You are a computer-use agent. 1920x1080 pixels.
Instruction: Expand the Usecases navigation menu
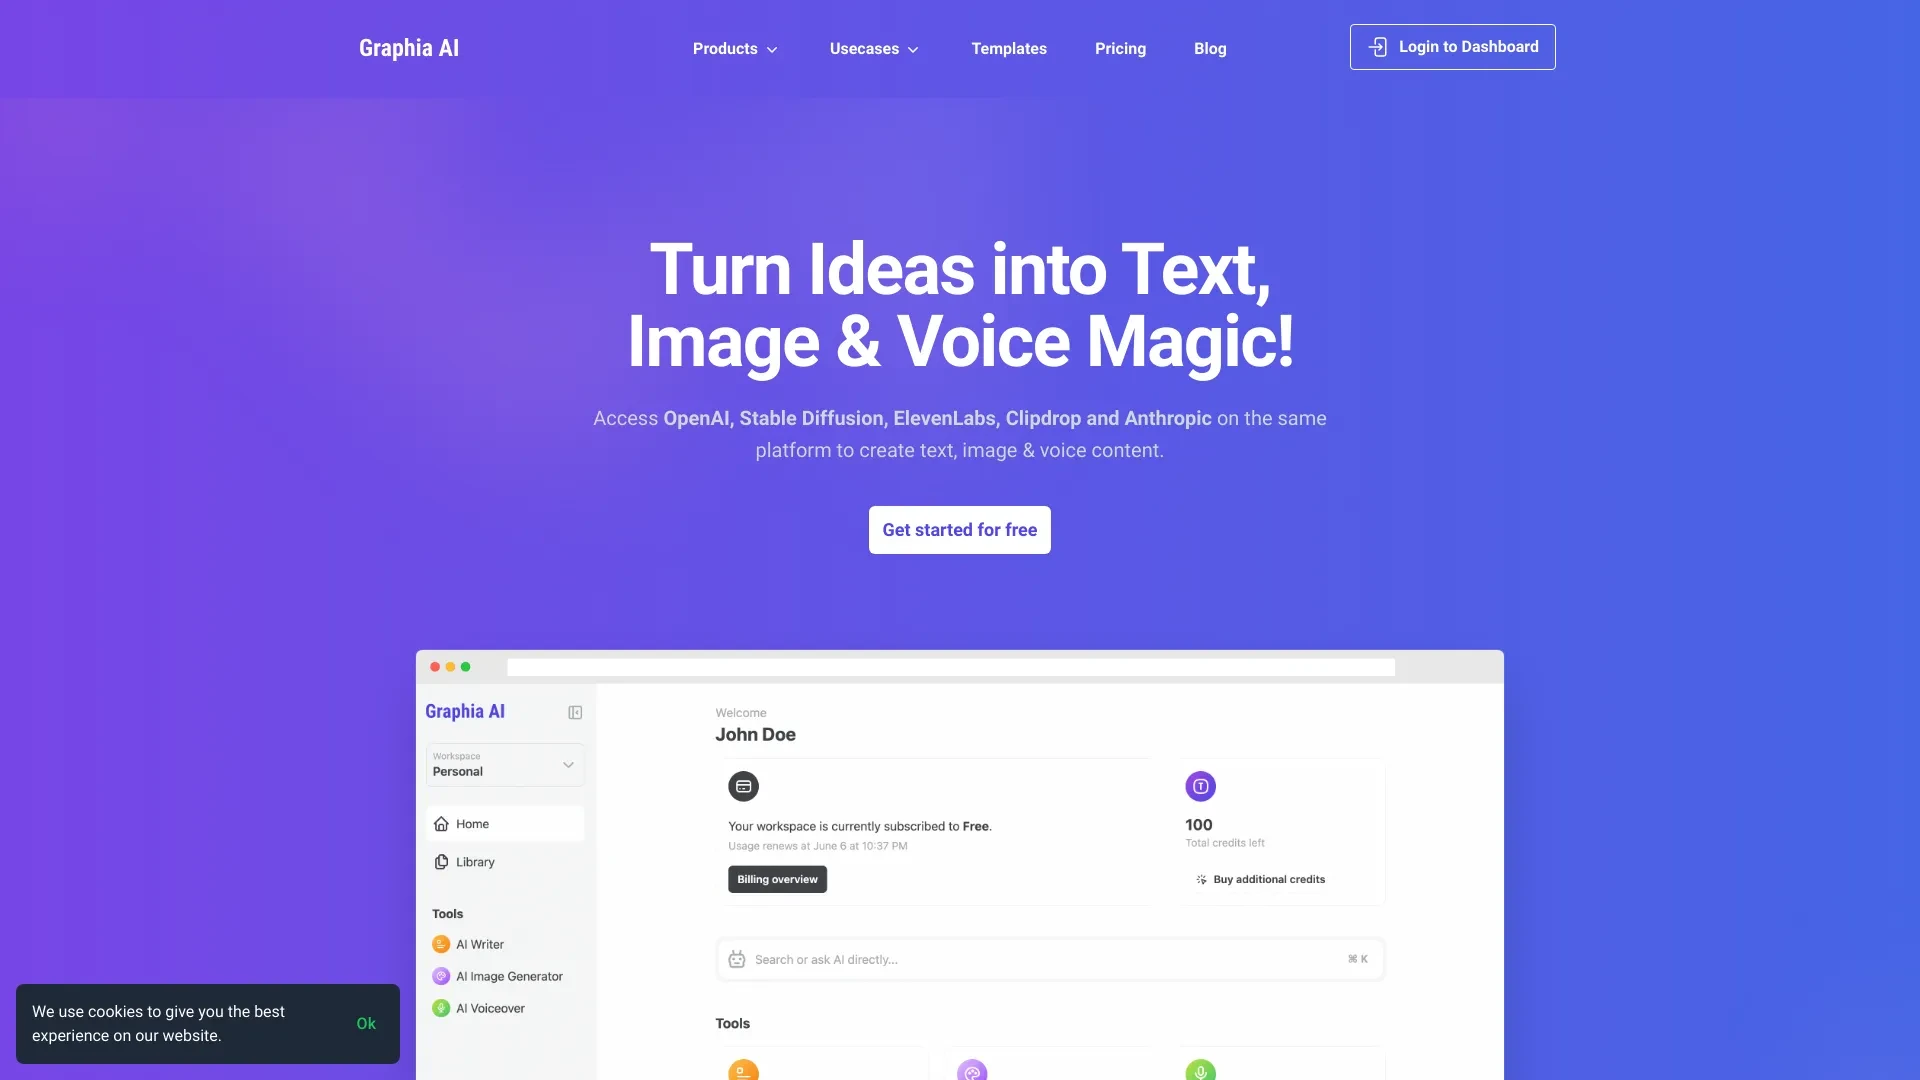874,47
